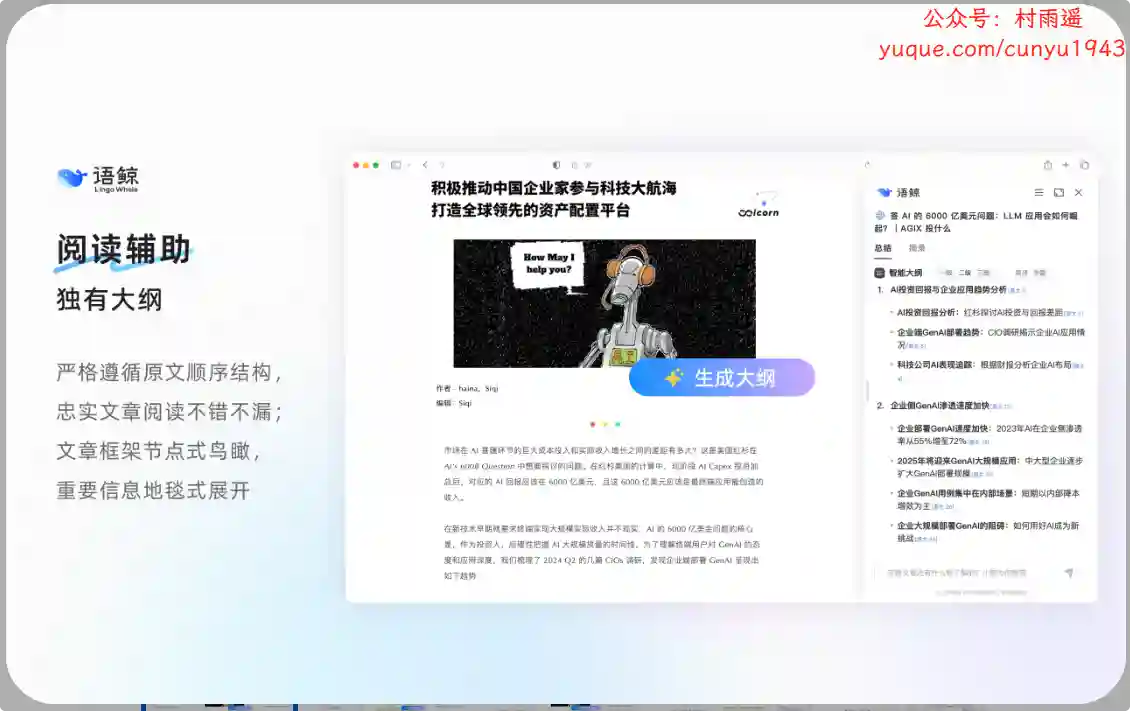Viewport: 1130px width, 711px height.
Task: Close the 语鲸 side panel
Action: coord(1079,192)
